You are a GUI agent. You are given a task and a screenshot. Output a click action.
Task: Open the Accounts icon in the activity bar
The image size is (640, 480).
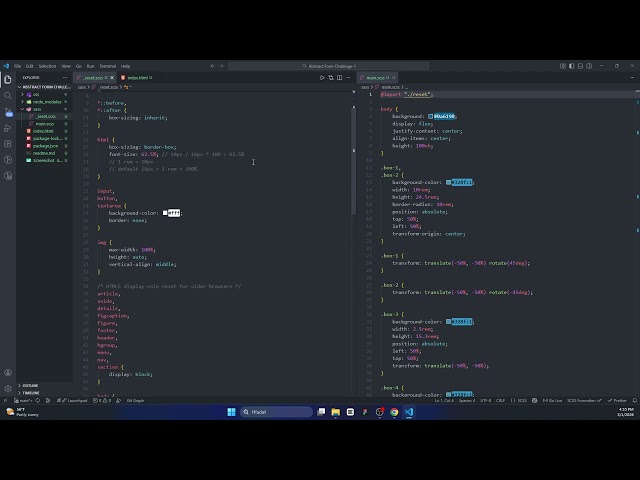(x=8, y=373)
